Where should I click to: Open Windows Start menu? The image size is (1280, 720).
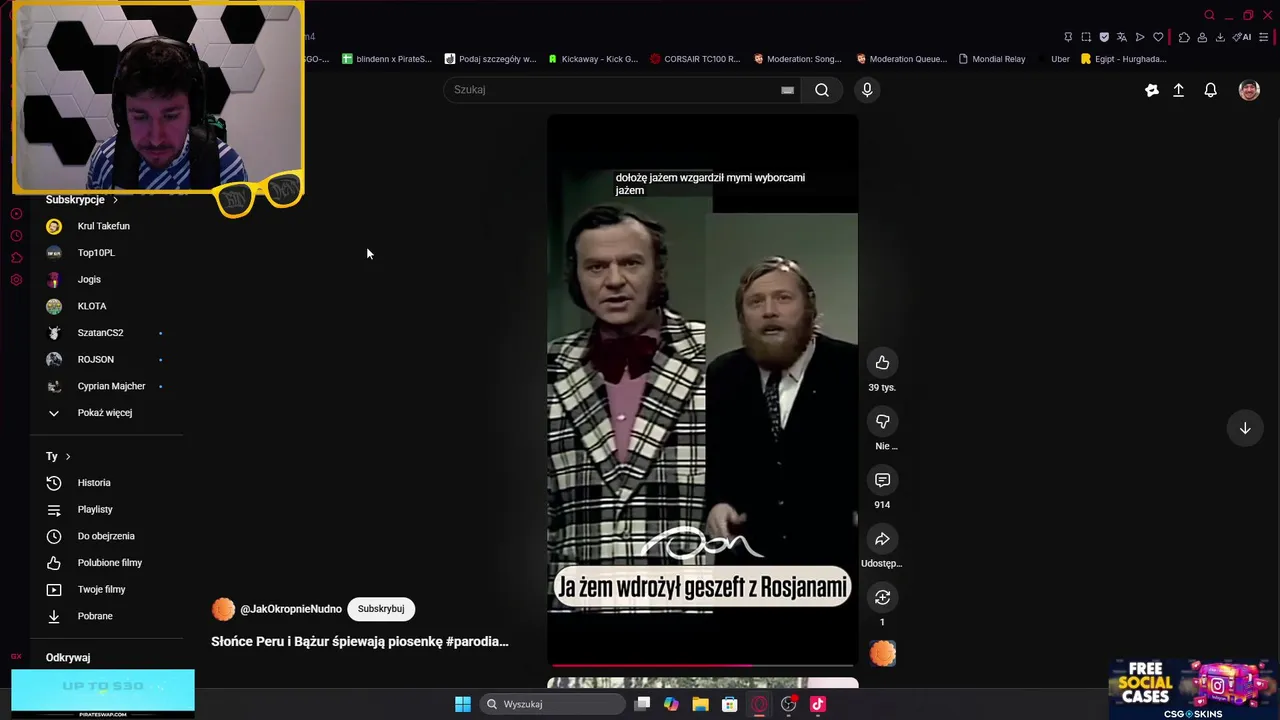tap(463, 704)
